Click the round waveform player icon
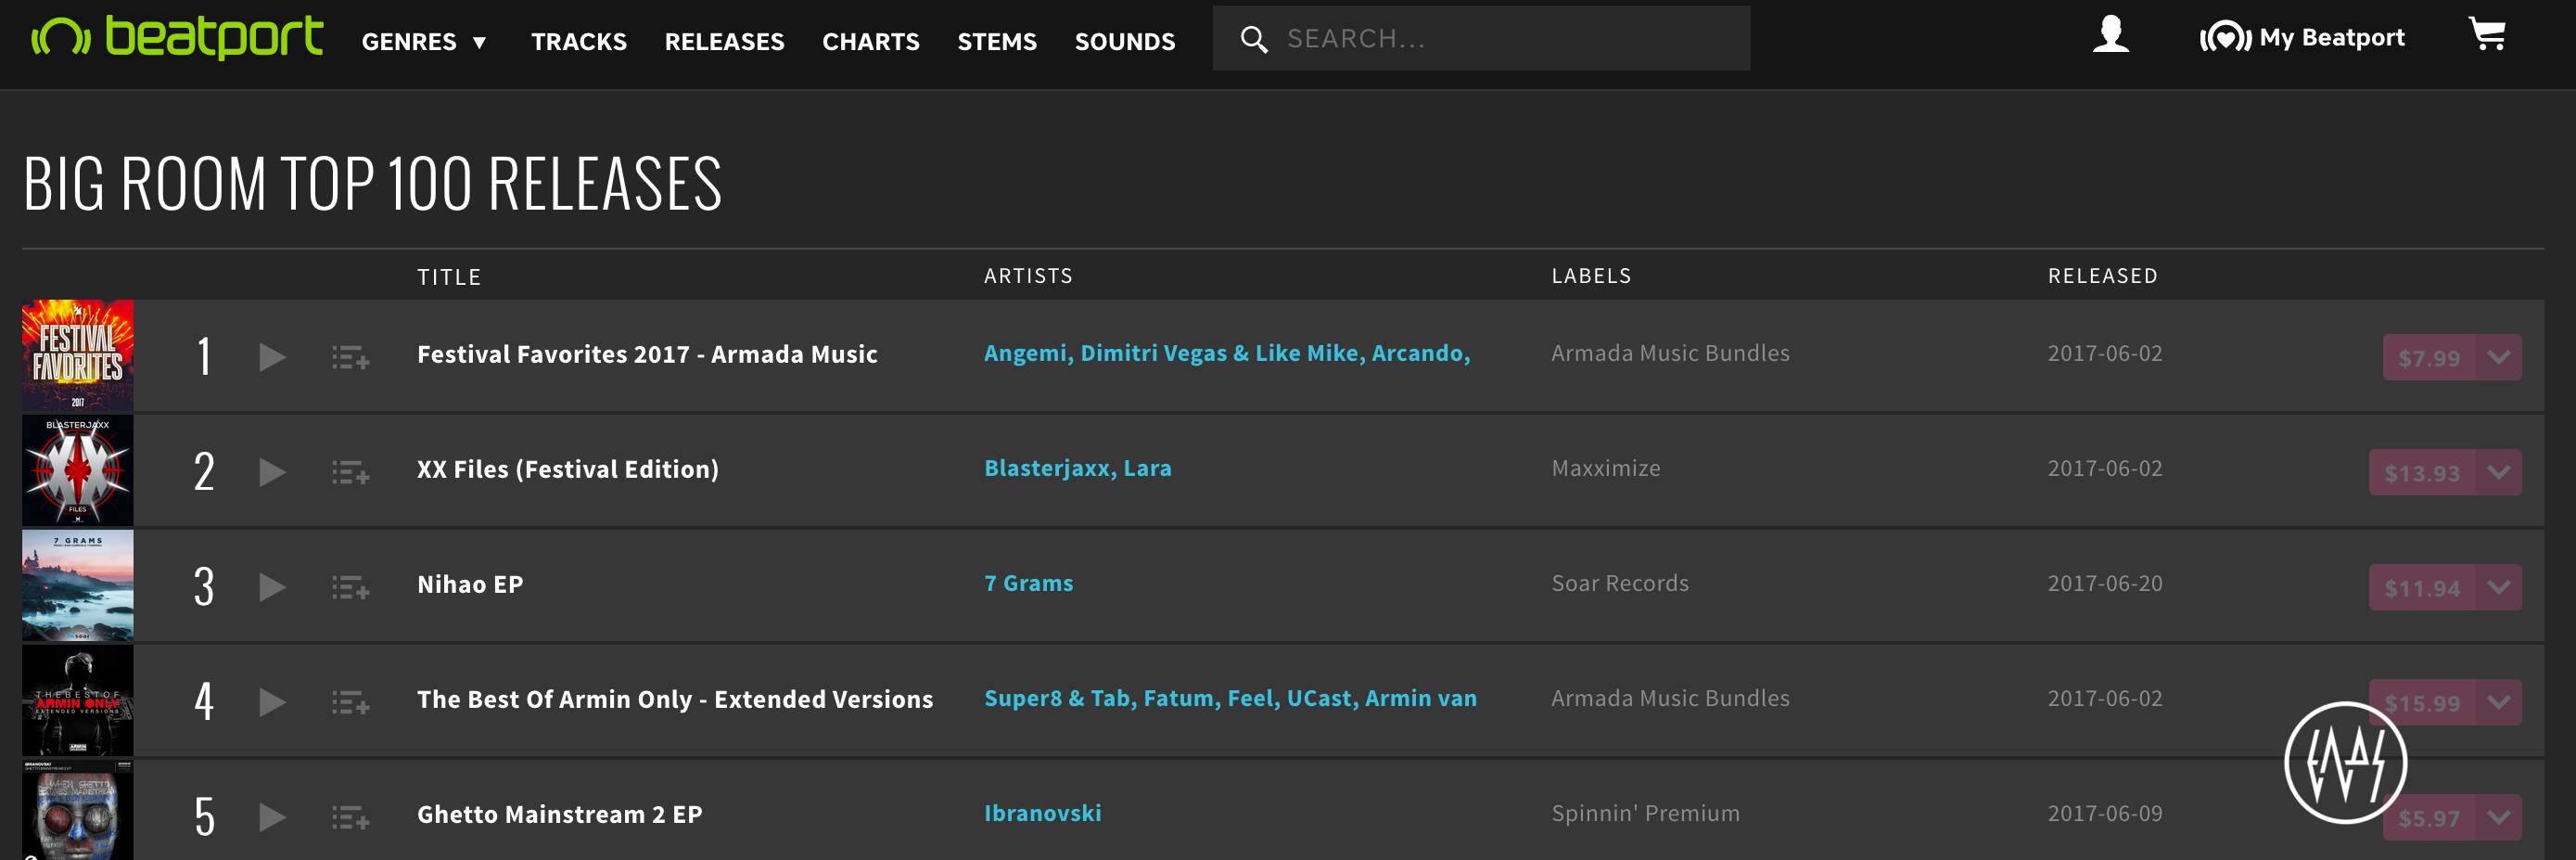The height and width of the screenshot is (860, 2576). (x=2345, y=762)
